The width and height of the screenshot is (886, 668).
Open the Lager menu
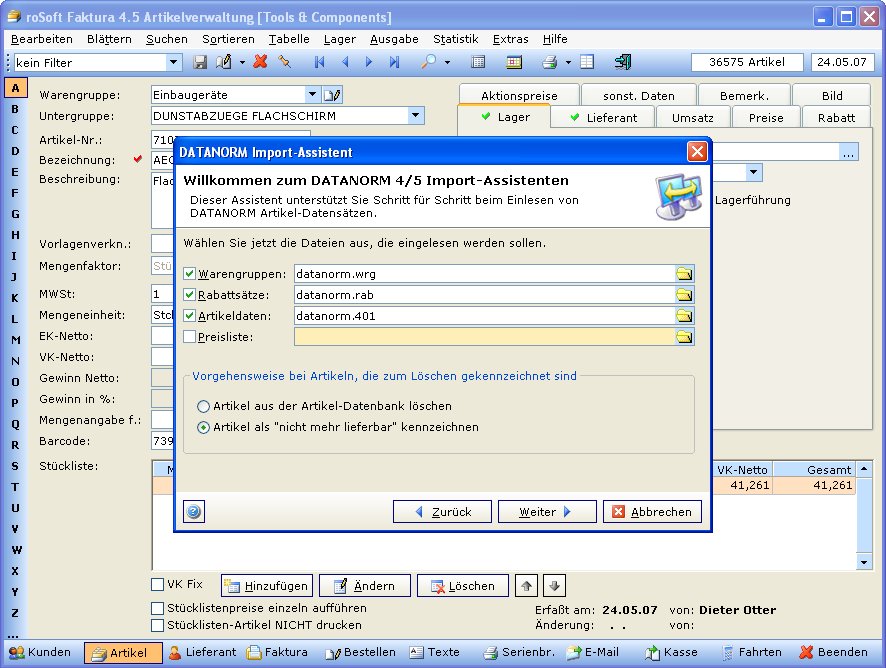339,39
